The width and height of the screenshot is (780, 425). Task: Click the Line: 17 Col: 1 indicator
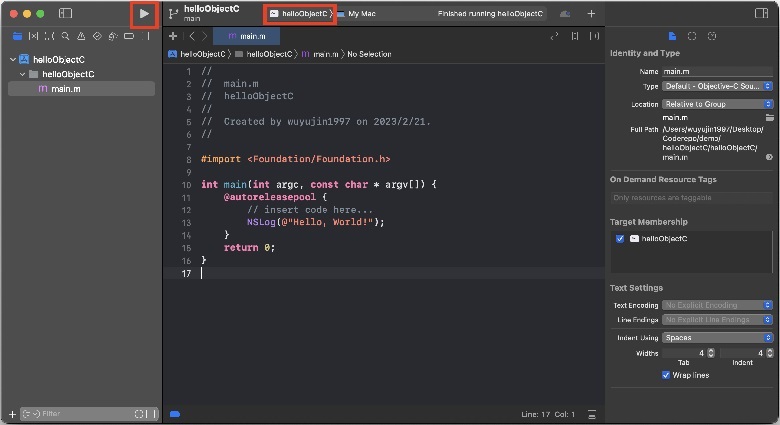pyautogui.click(x=548, y=414)
